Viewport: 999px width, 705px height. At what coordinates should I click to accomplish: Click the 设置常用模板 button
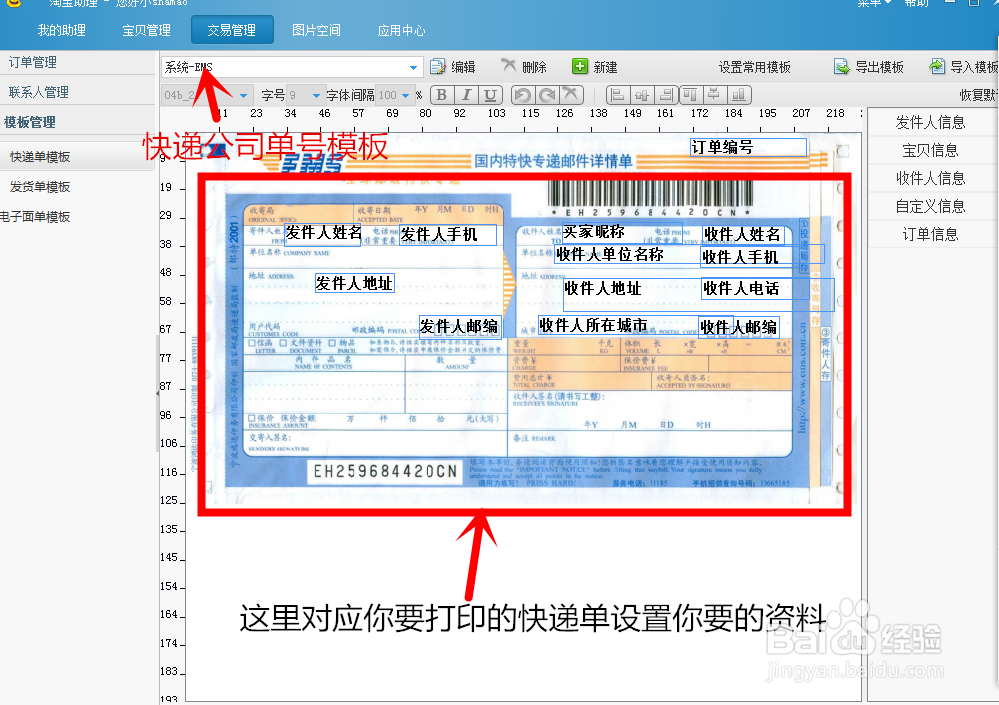point(754,67)
